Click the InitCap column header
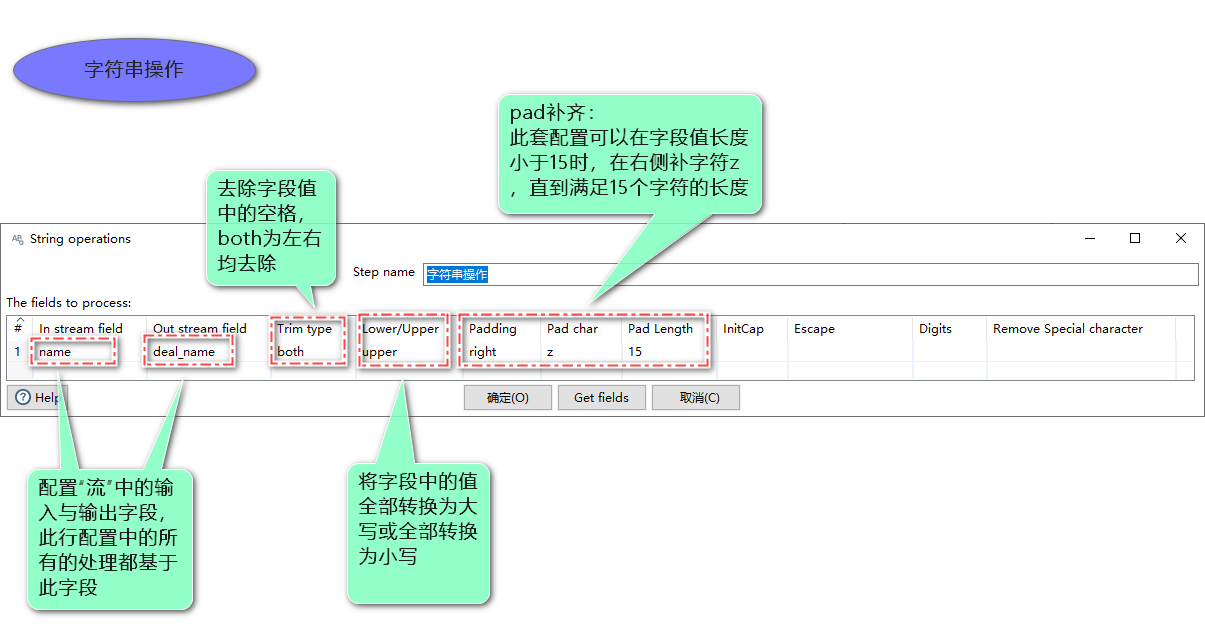The height and width of the screenshot is (627, 1205). (x=743, y=329)
